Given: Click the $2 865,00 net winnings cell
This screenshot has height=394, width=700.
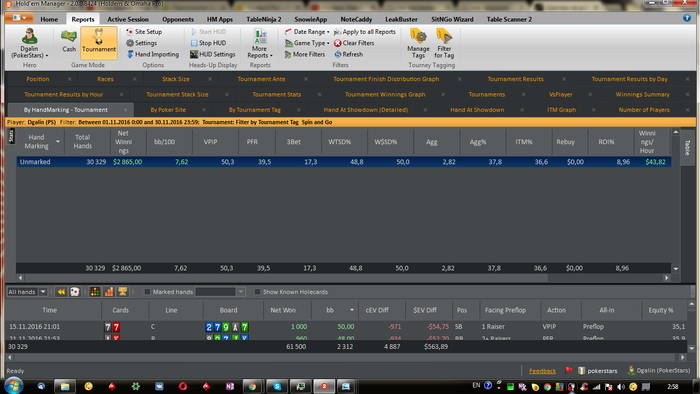Looking at the screenshot, I should pyautogui.click(x=128, y=162).
